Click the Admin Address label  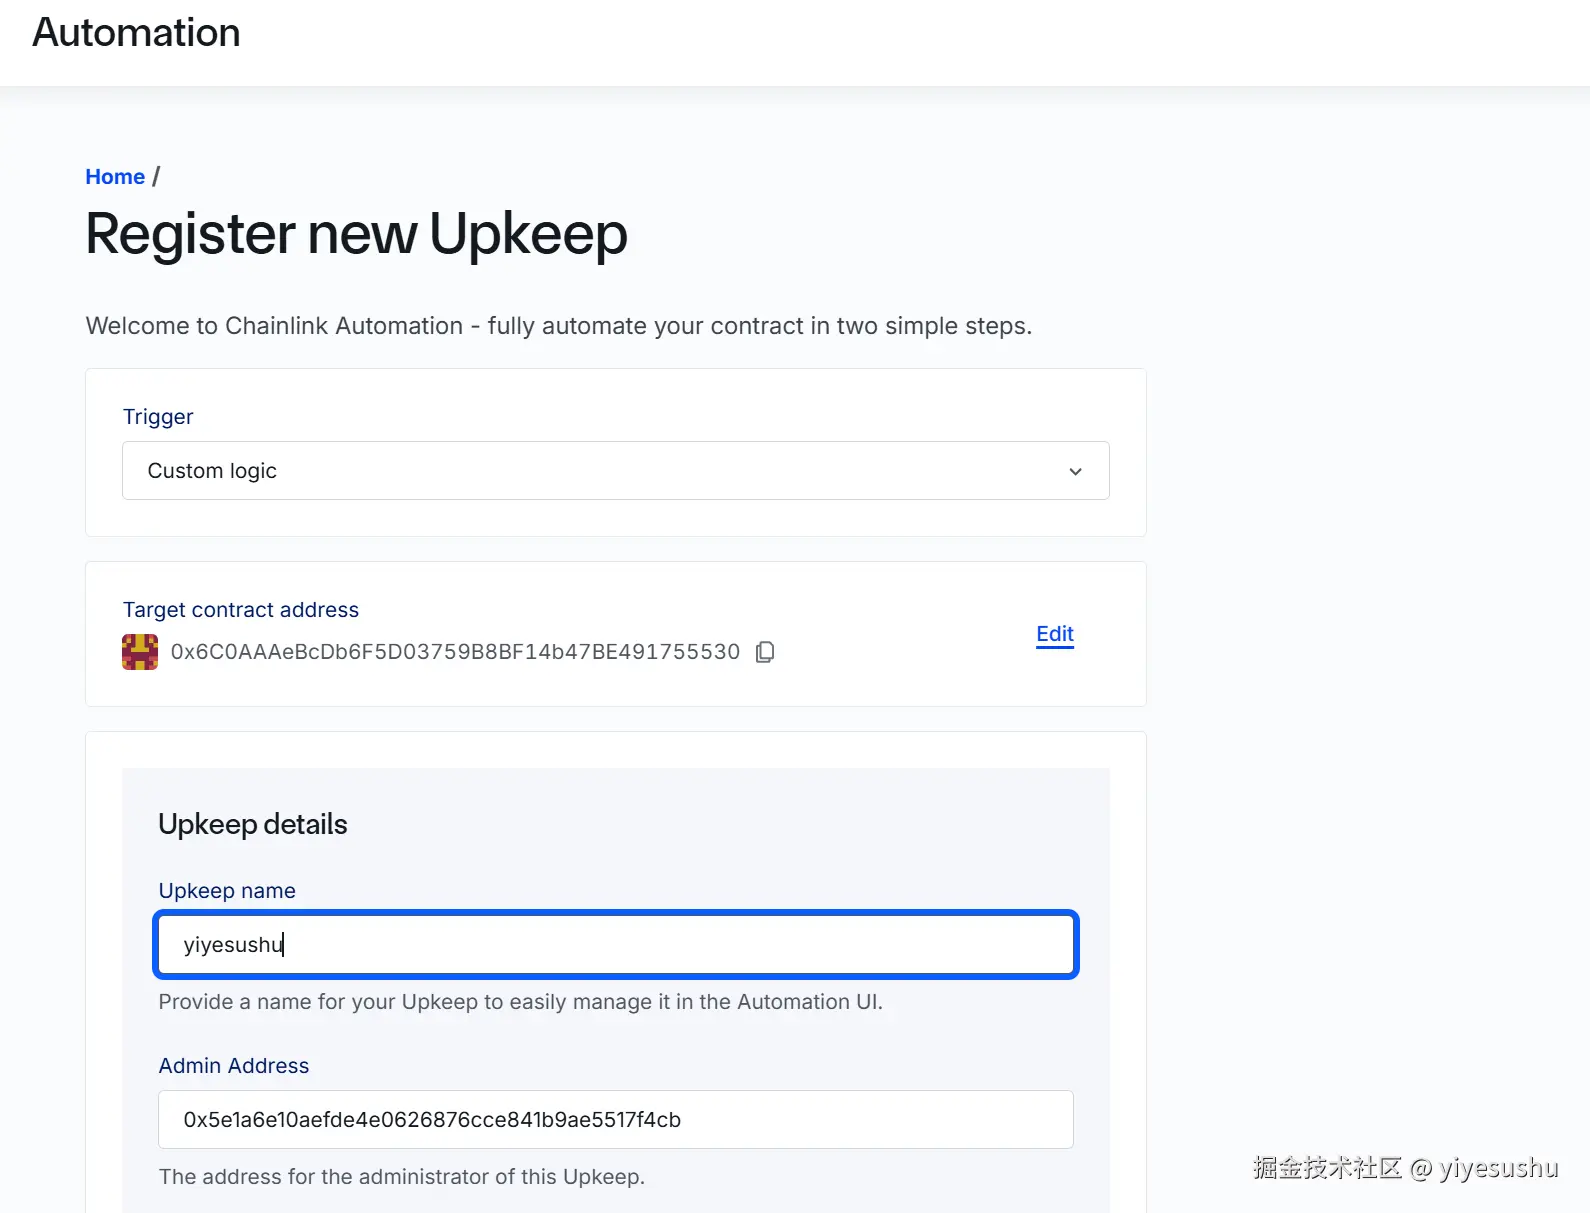pyautogui.click(x=234, y=1066)
